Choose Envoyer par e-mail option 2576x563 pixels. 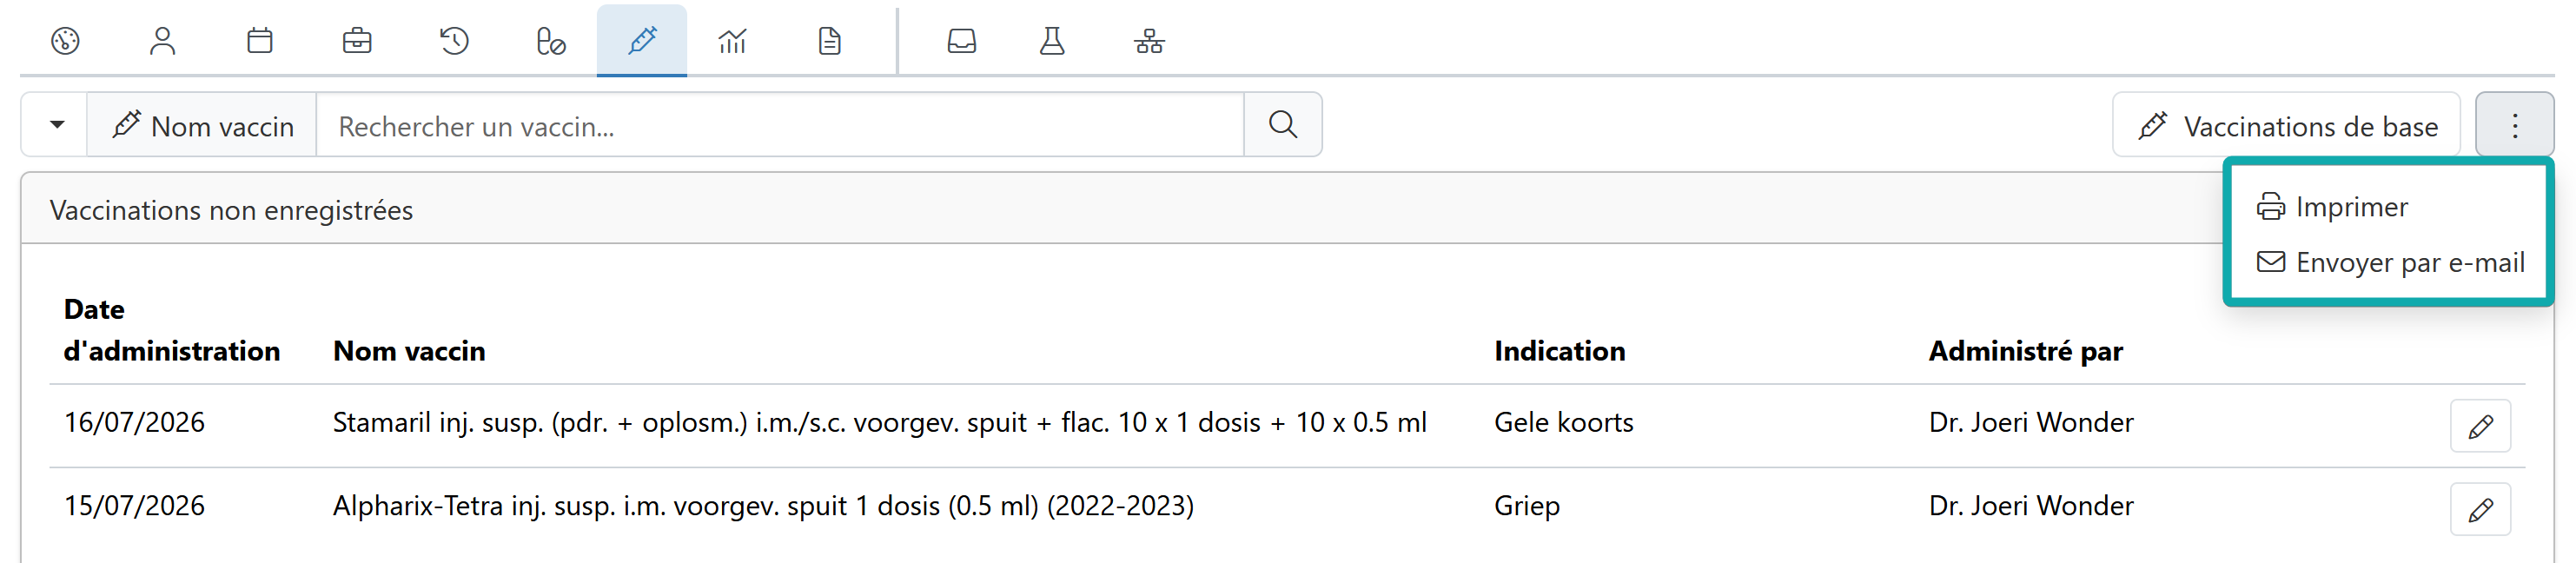(2389, 263)
